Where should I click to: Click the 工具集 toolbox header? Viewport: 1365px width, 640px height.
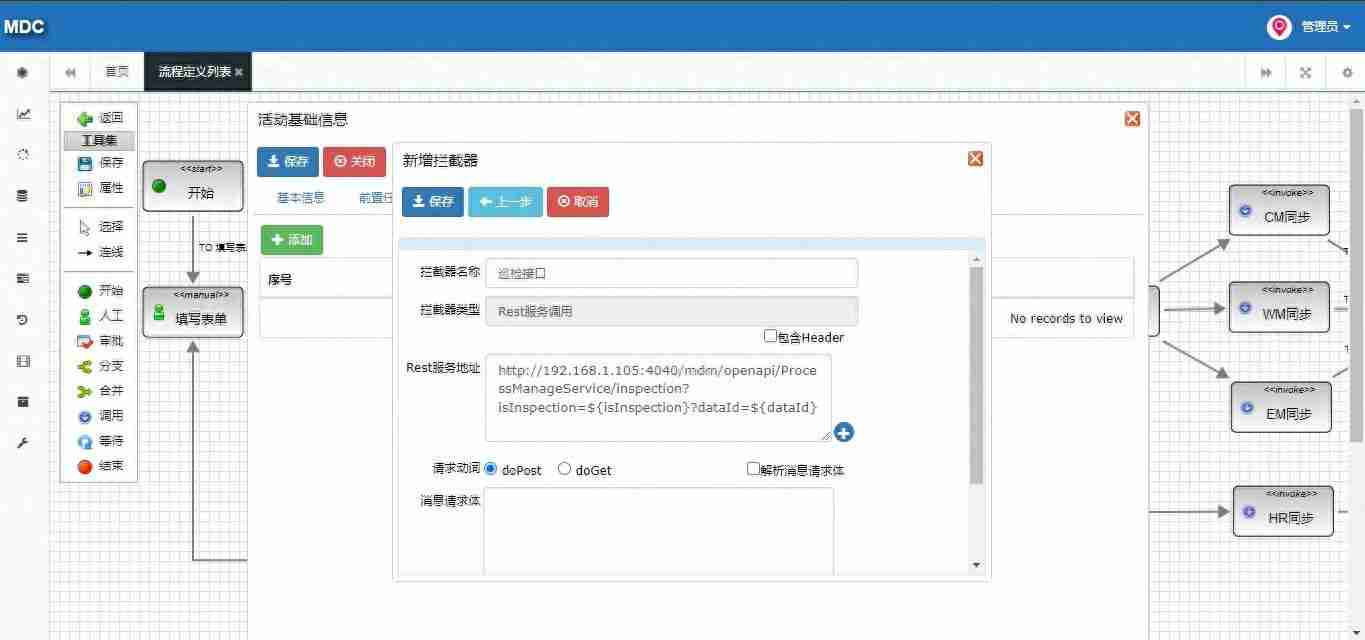[99, 141]
